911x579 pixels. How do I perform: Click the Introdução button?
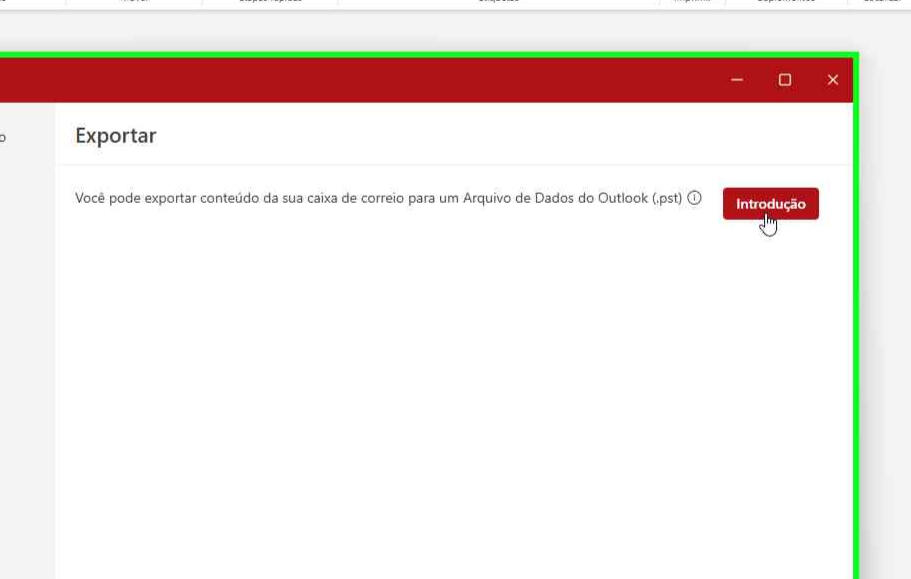770,204
